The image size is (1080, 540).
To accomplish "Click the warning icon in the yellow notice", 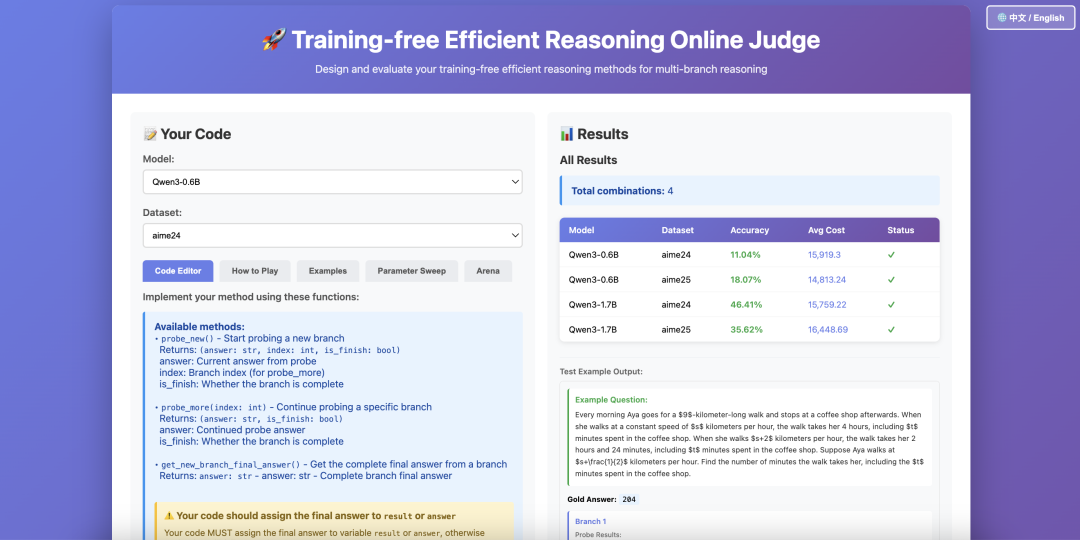I will [x=169, y=515].
